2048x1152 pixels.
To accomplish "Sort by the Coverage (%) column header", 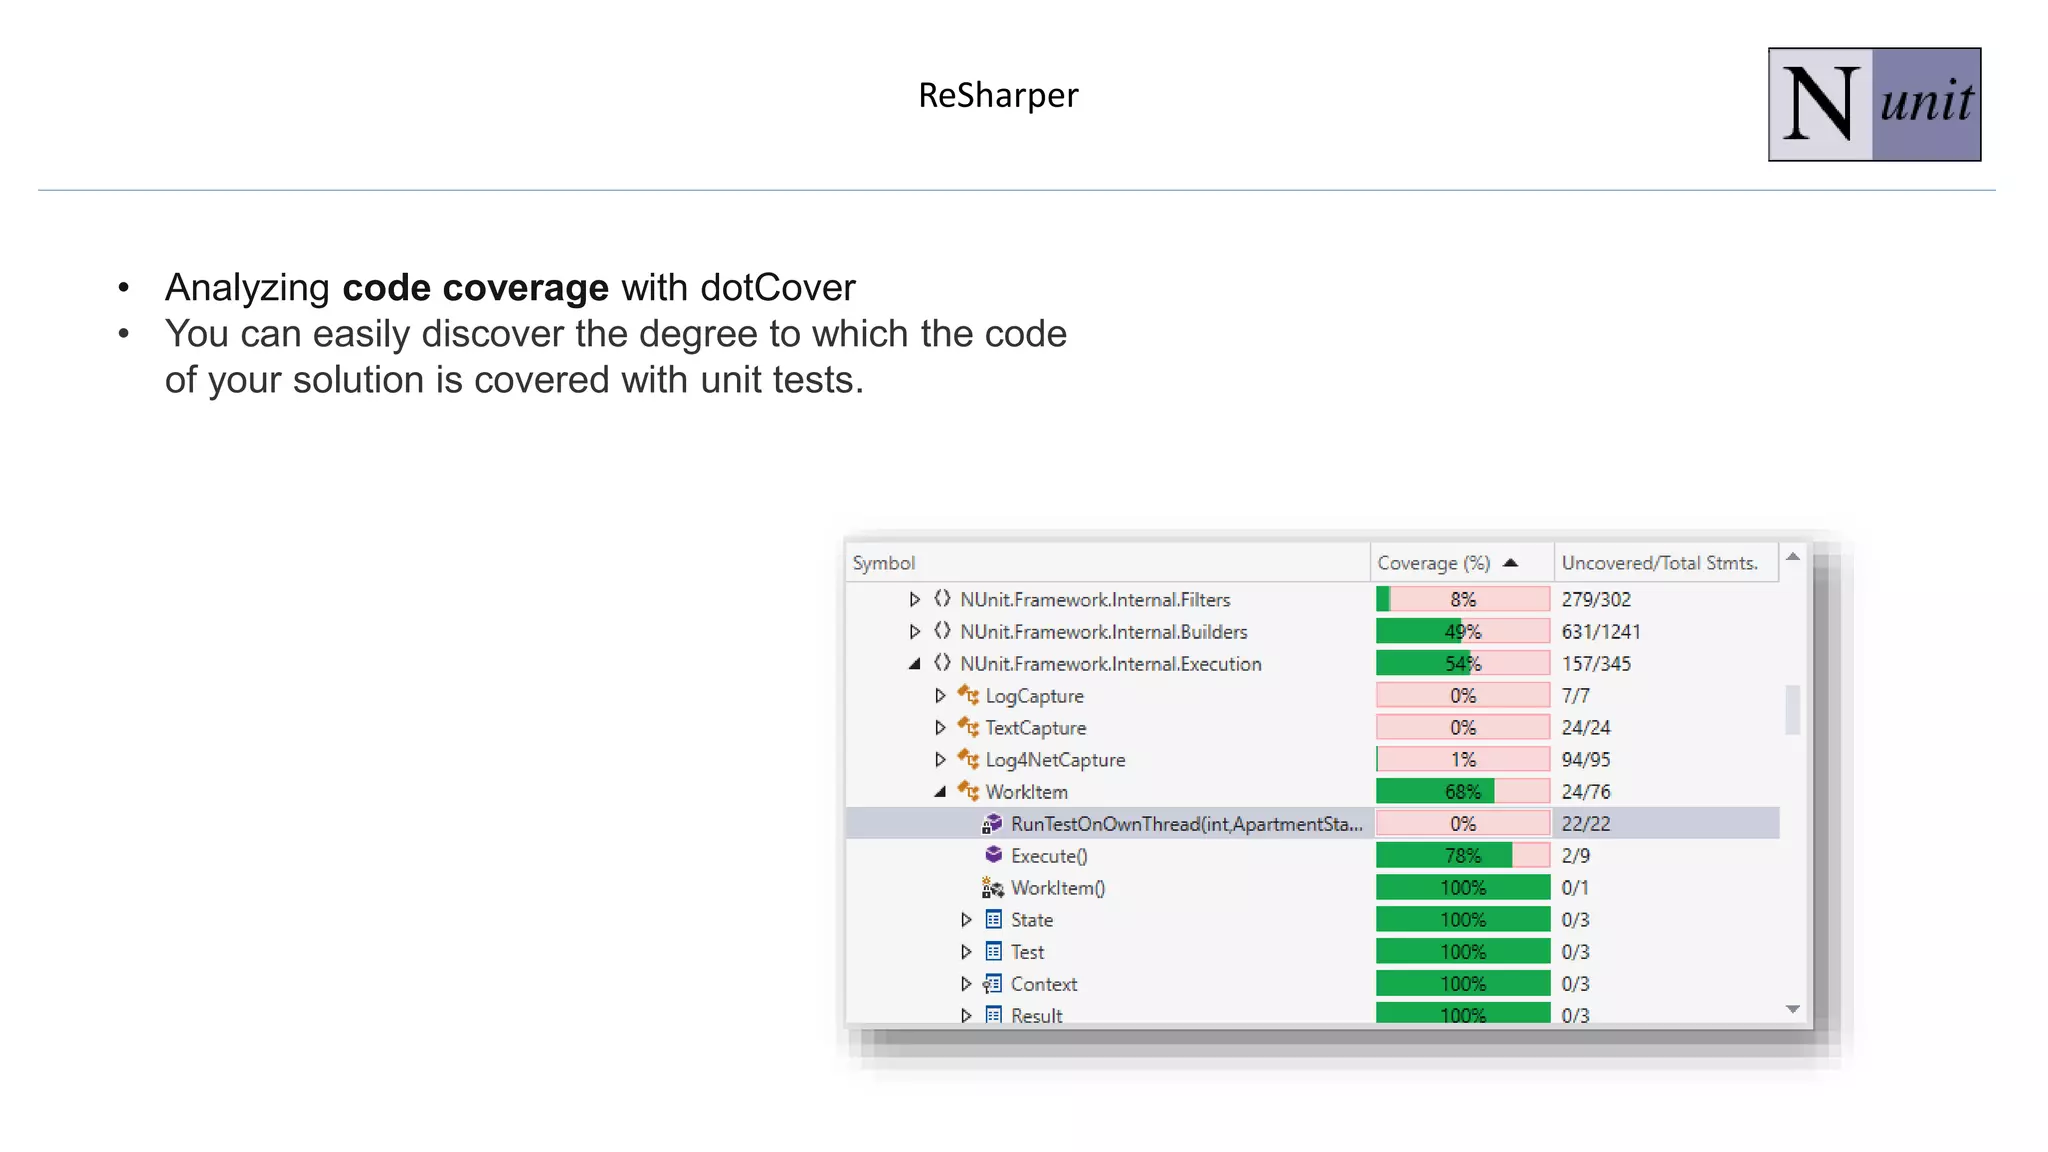I will 1461,563.
